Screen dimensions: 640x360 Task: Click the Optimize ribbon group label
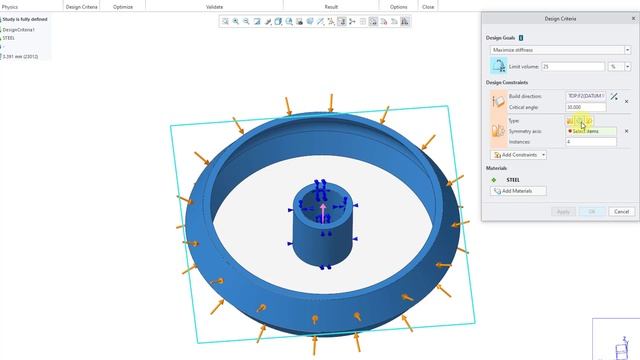[123, 7]
